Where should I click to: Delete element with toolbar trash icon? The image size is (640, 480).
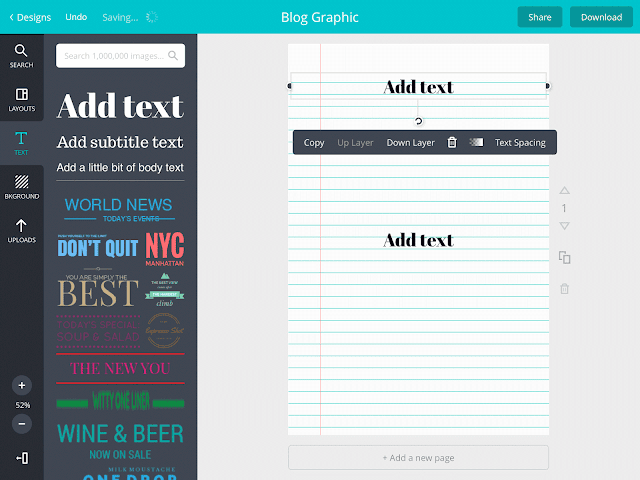click(452, 142)
